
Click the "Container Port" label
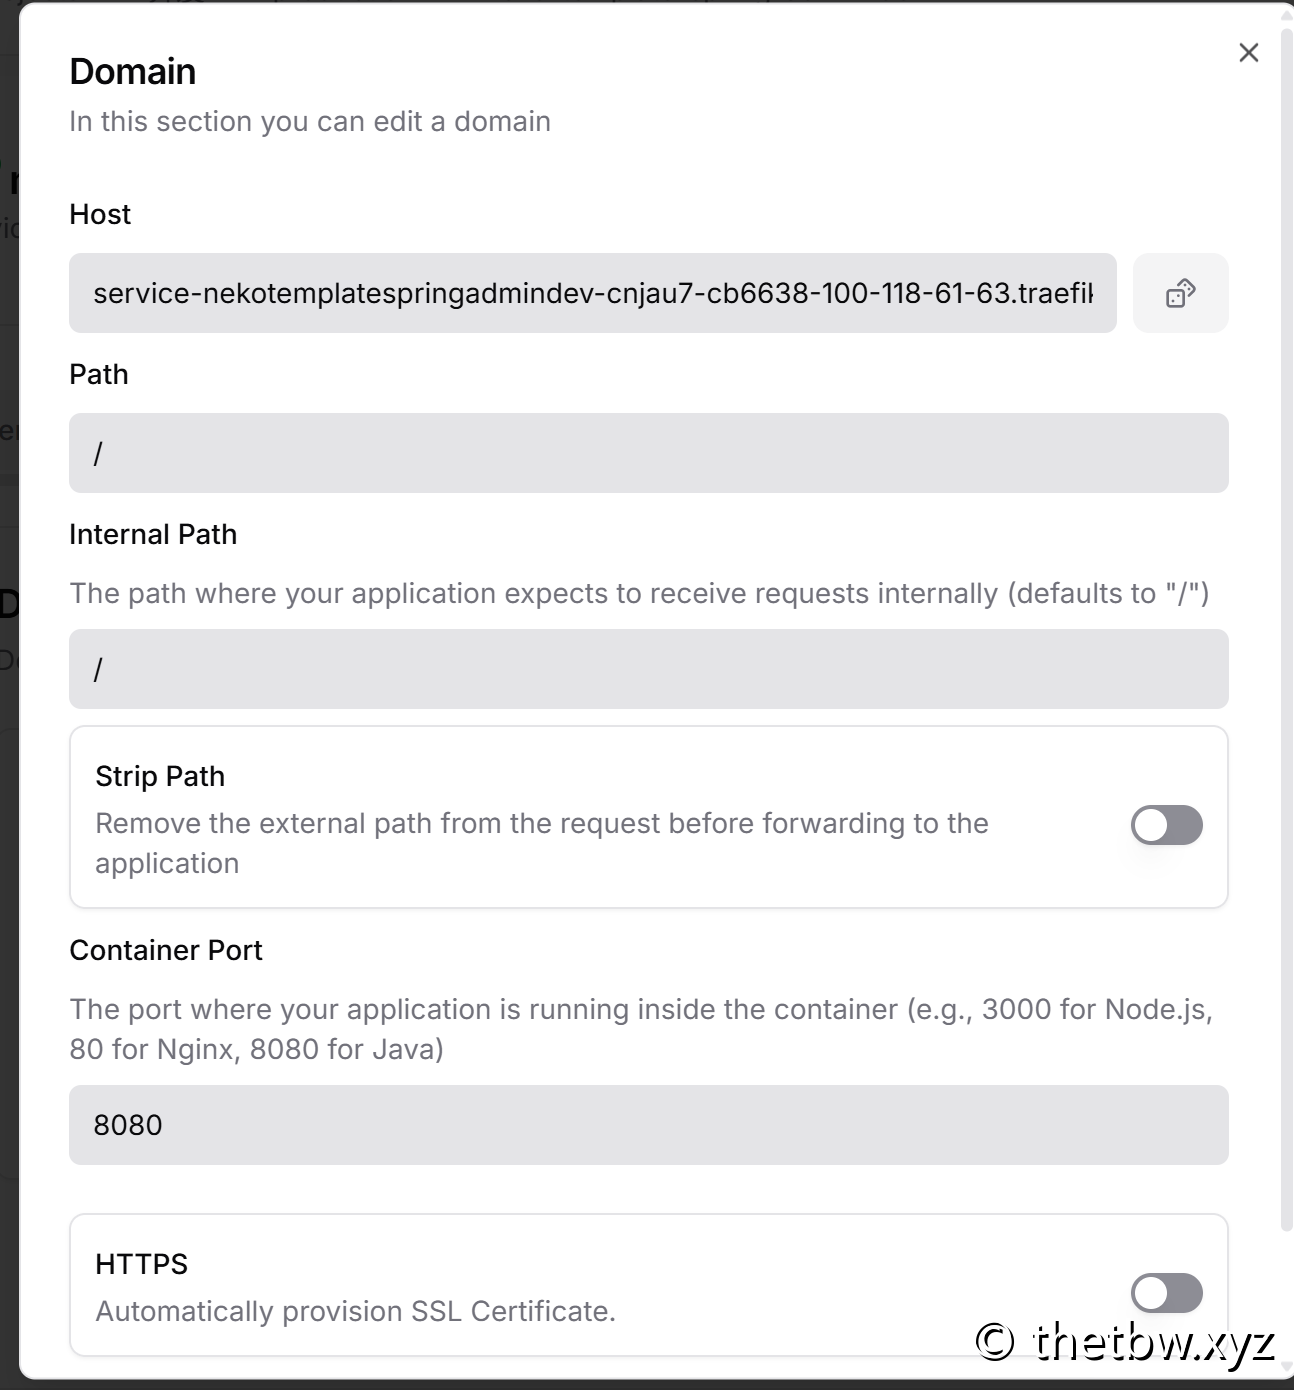coord(166,950)
